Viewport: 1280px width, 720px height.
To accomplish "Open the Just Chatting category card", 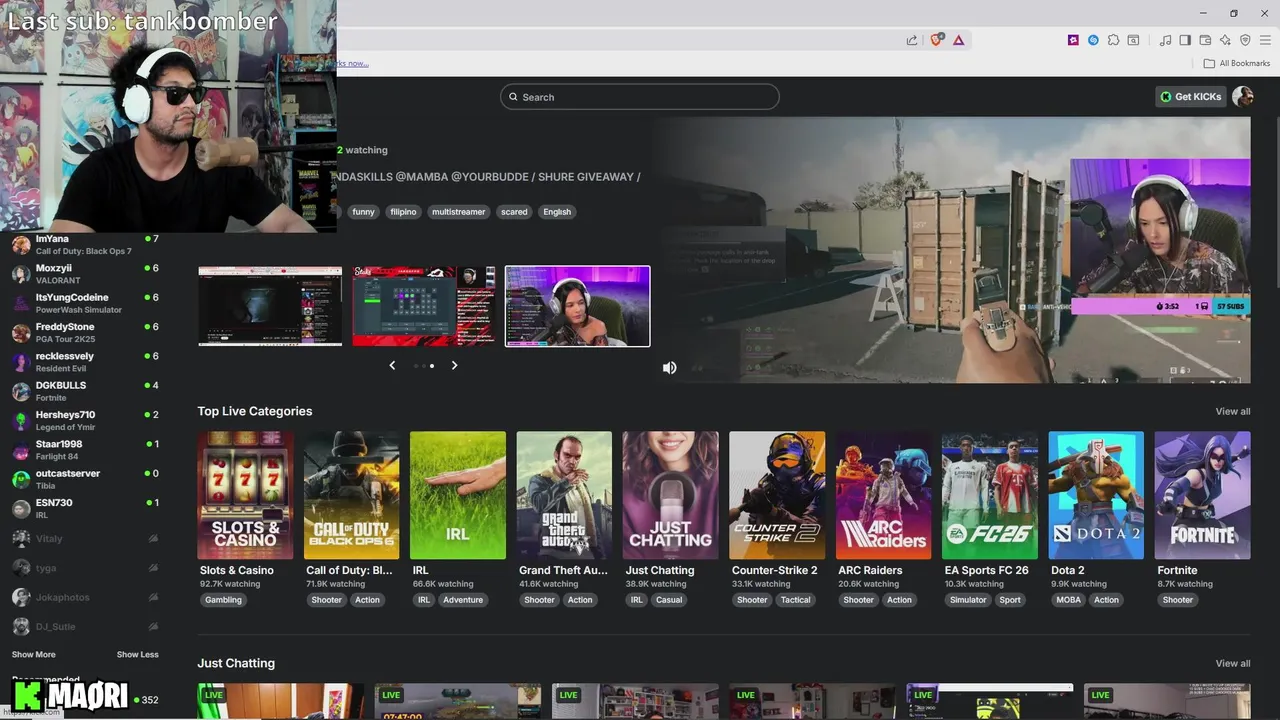I will tap(670, 495).
